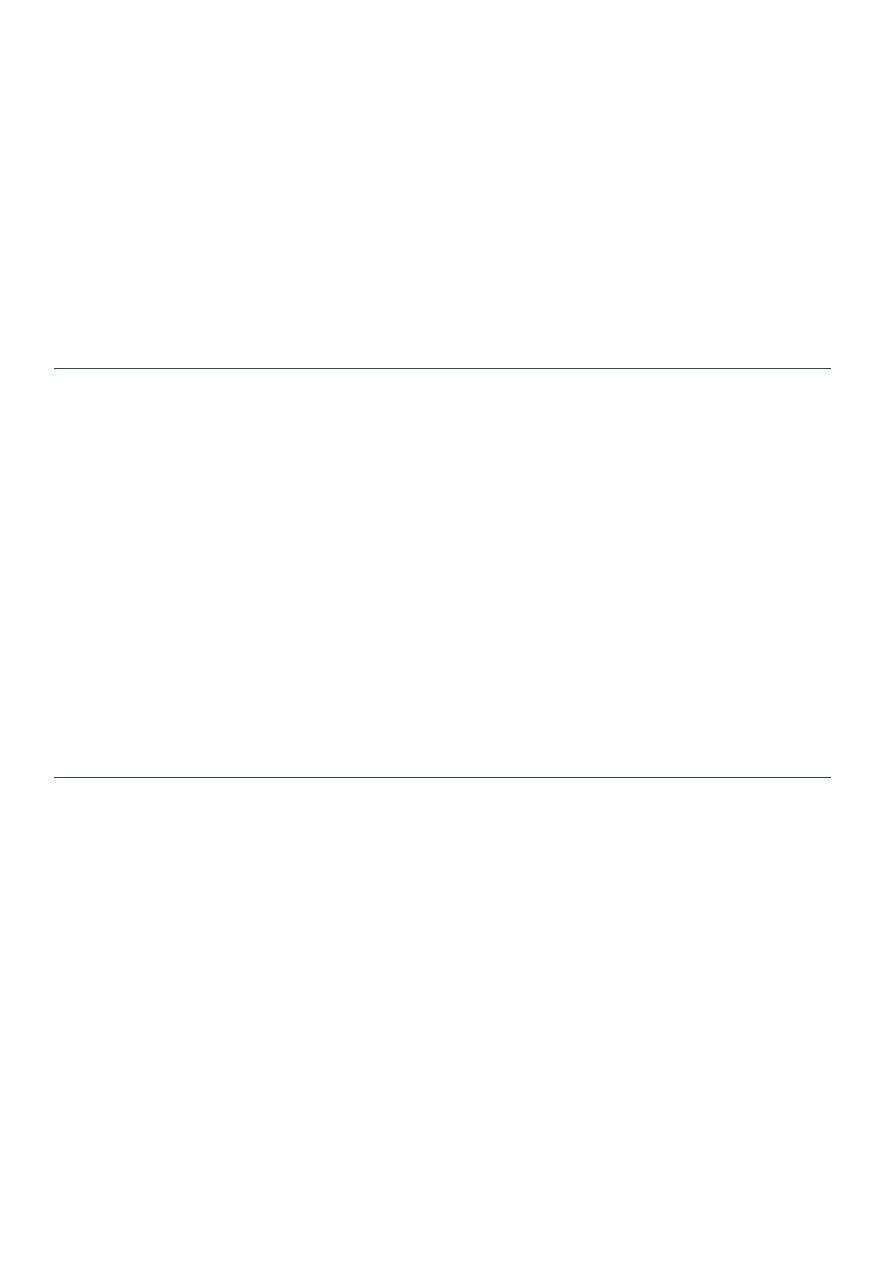Click the upper horizontal divider line

(442, 369)
